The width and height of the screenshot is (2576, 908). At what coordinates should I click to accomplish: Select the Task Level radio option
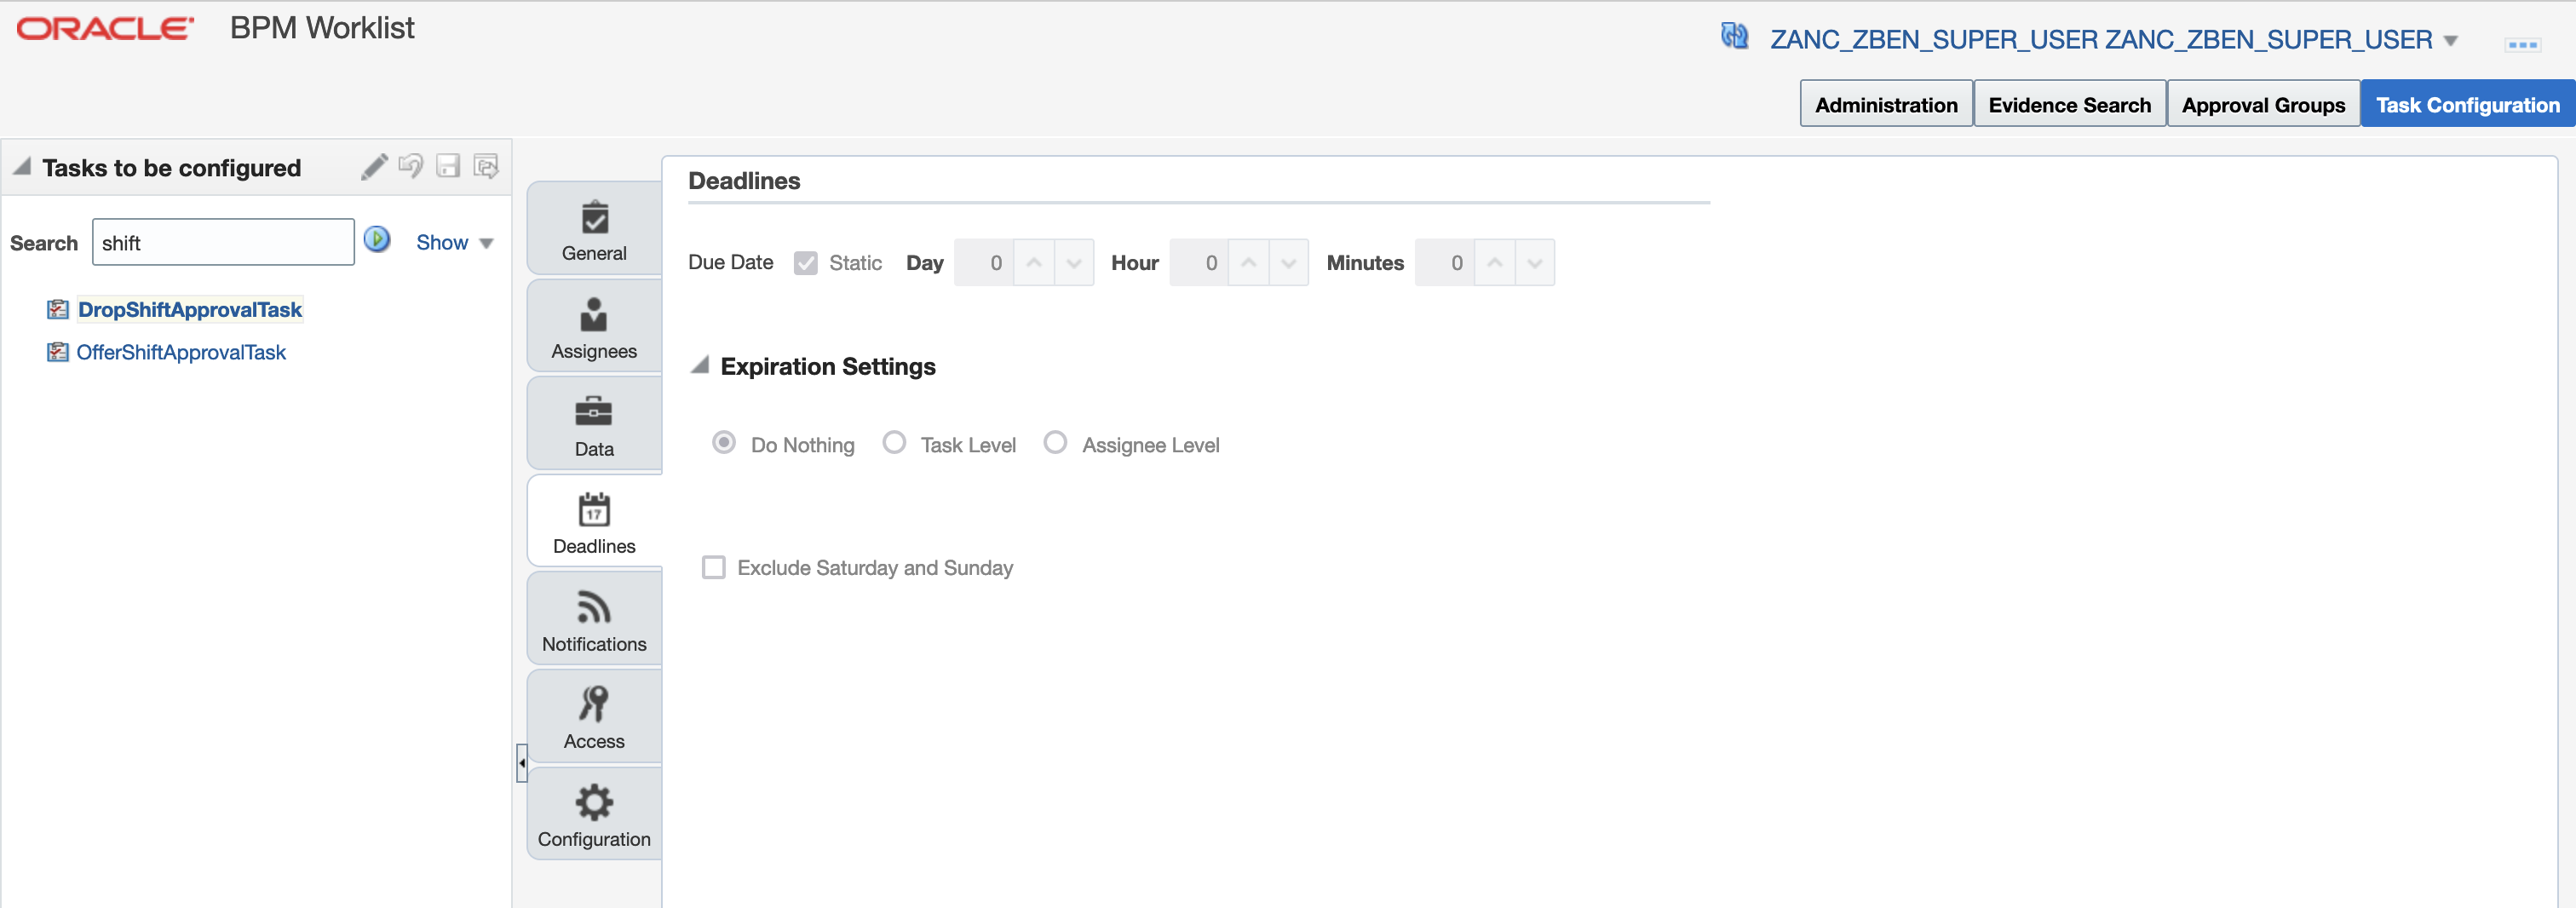coord(894,443)
